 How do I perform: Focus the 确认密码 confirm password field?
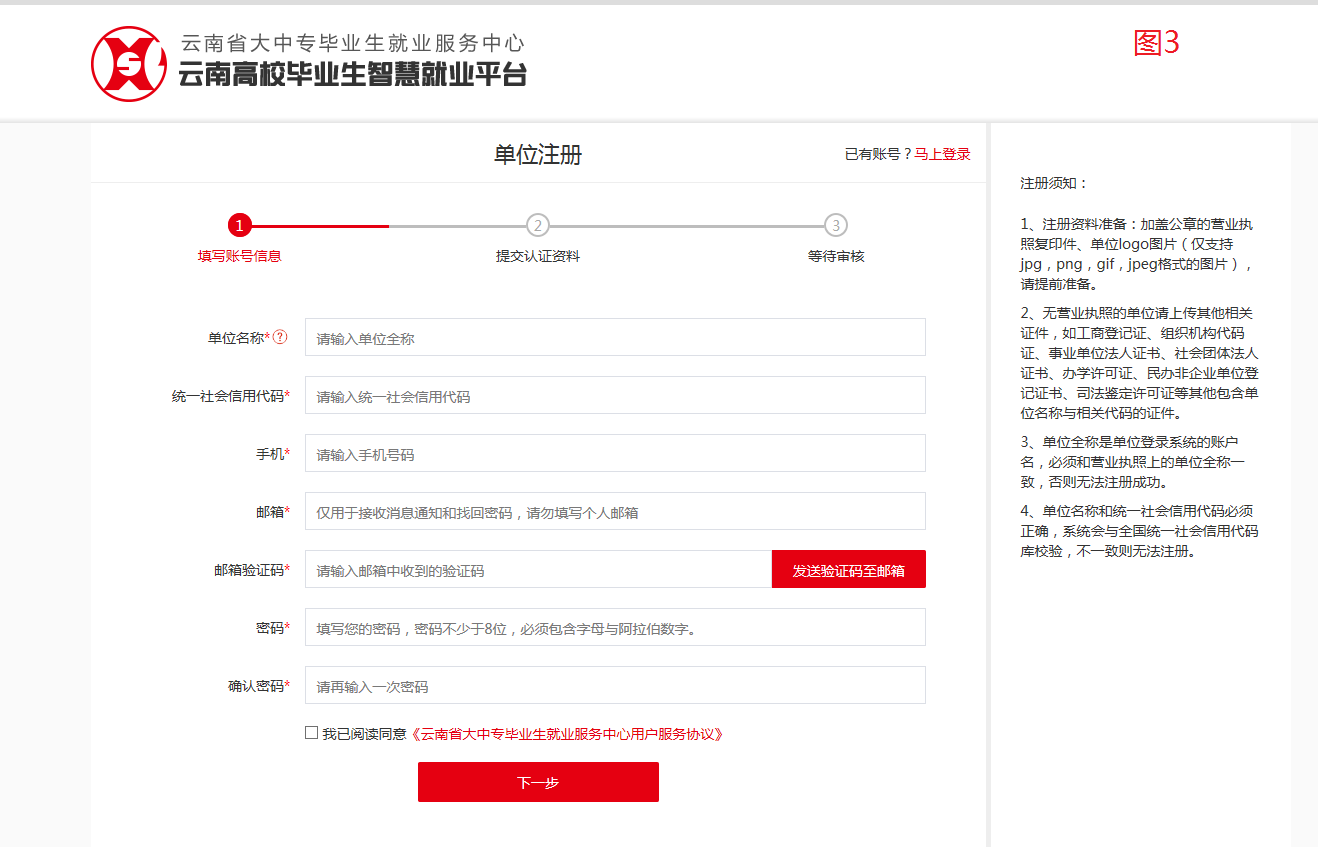(615, 686)
